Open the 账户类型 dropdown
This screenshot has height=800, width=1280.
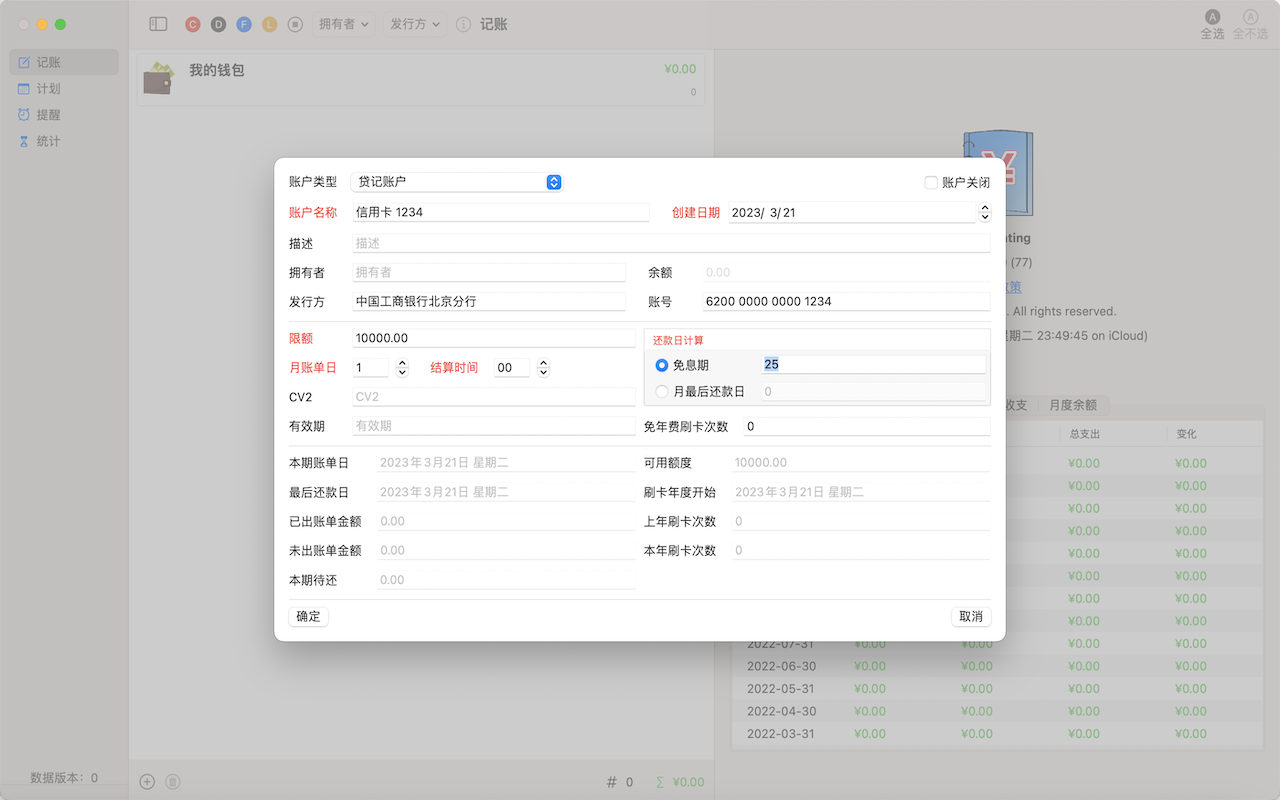[x=457, y=182]
